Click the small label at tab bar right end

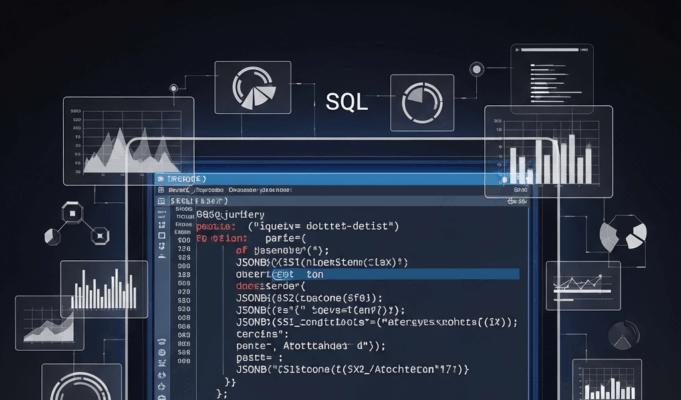[517, 202]
